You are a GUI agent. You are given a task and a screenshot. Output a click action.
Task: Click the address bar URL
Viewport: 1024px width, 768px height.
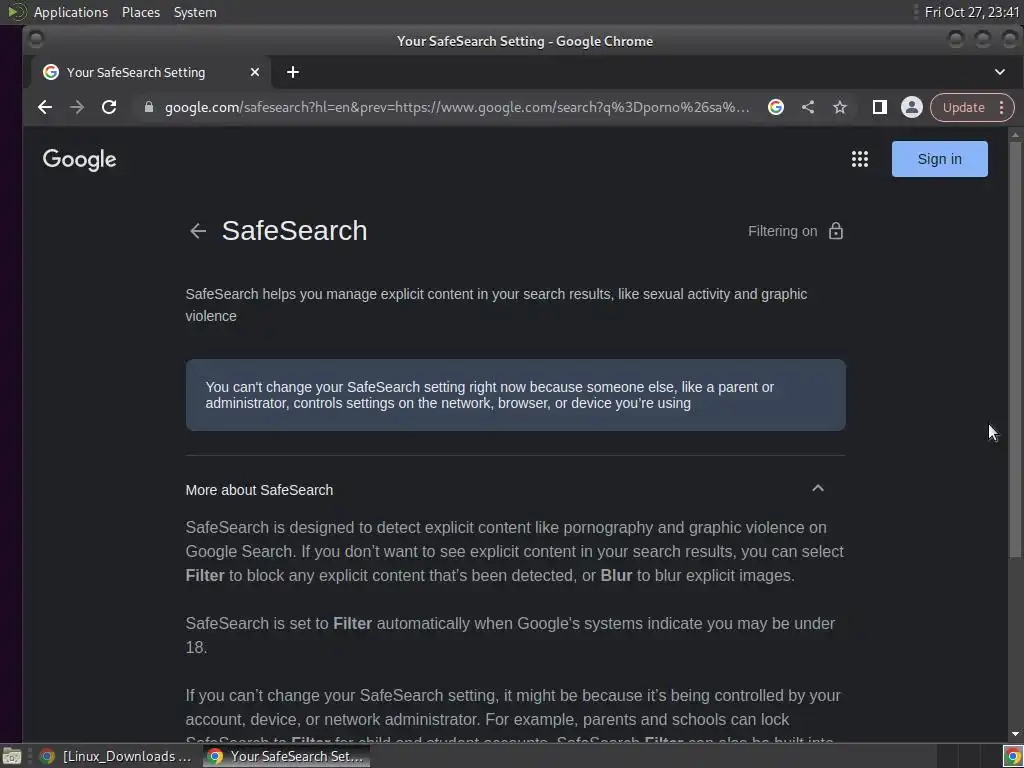coord(457,107)
